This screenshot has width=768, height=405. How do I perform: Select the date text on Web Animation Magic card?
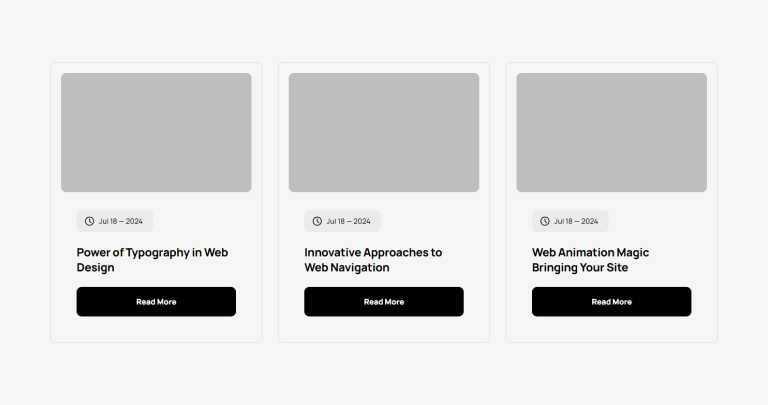[x=576, y=221]
